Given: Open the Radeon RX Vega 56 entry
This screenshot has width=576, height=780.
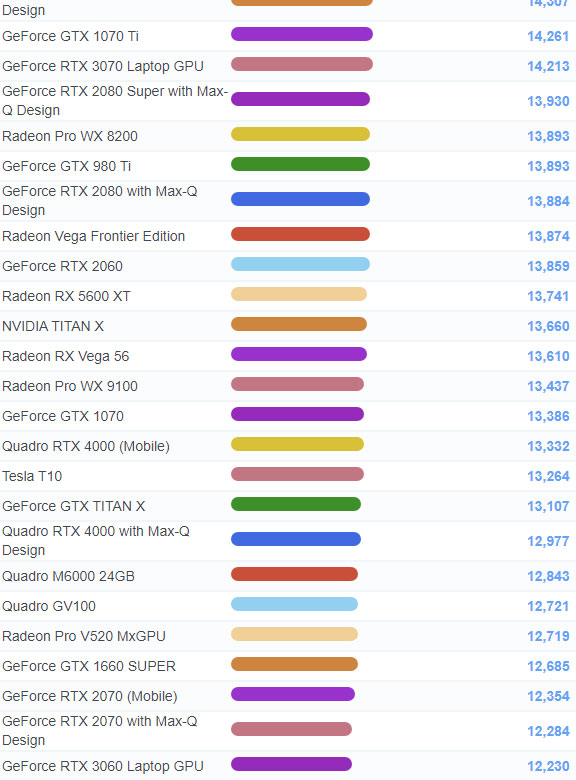Looking at the screenshot, I should point(66,356).
